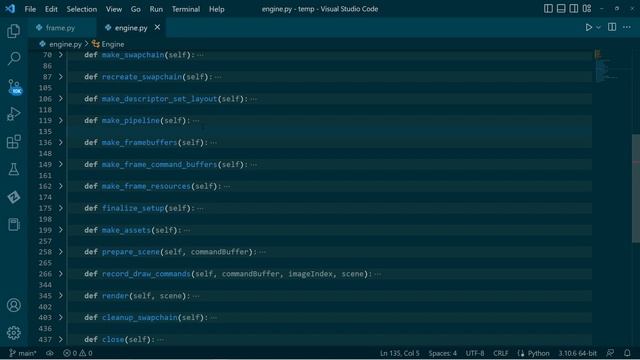Switch to the frame.py tab
This screenshot has height=360, width=640.
(x=60, y=28)
